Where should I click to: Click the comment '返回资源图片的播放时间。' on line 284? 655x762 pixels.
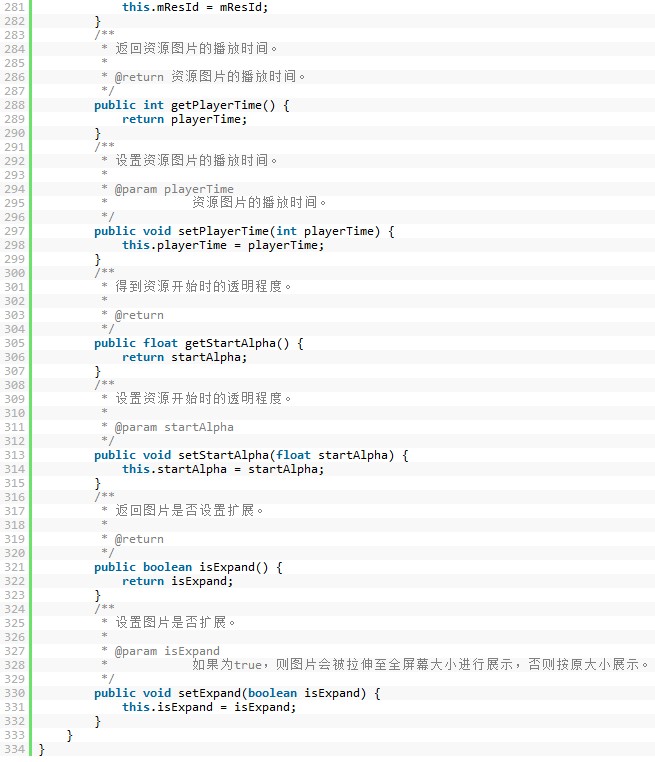[196, 49]
